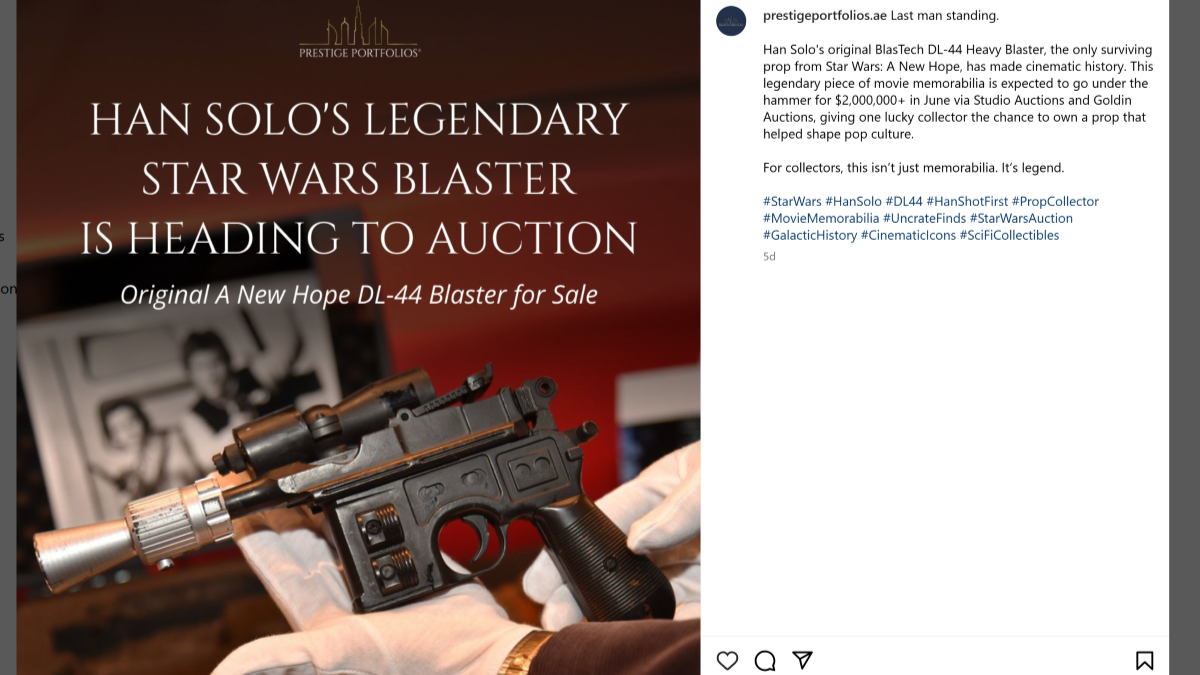Open the #GalacticHistory hashtag

[810, 235]
